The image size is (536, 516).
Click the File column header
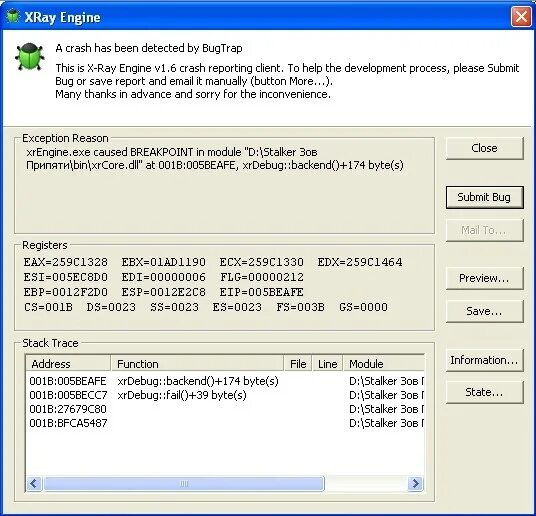298,363
